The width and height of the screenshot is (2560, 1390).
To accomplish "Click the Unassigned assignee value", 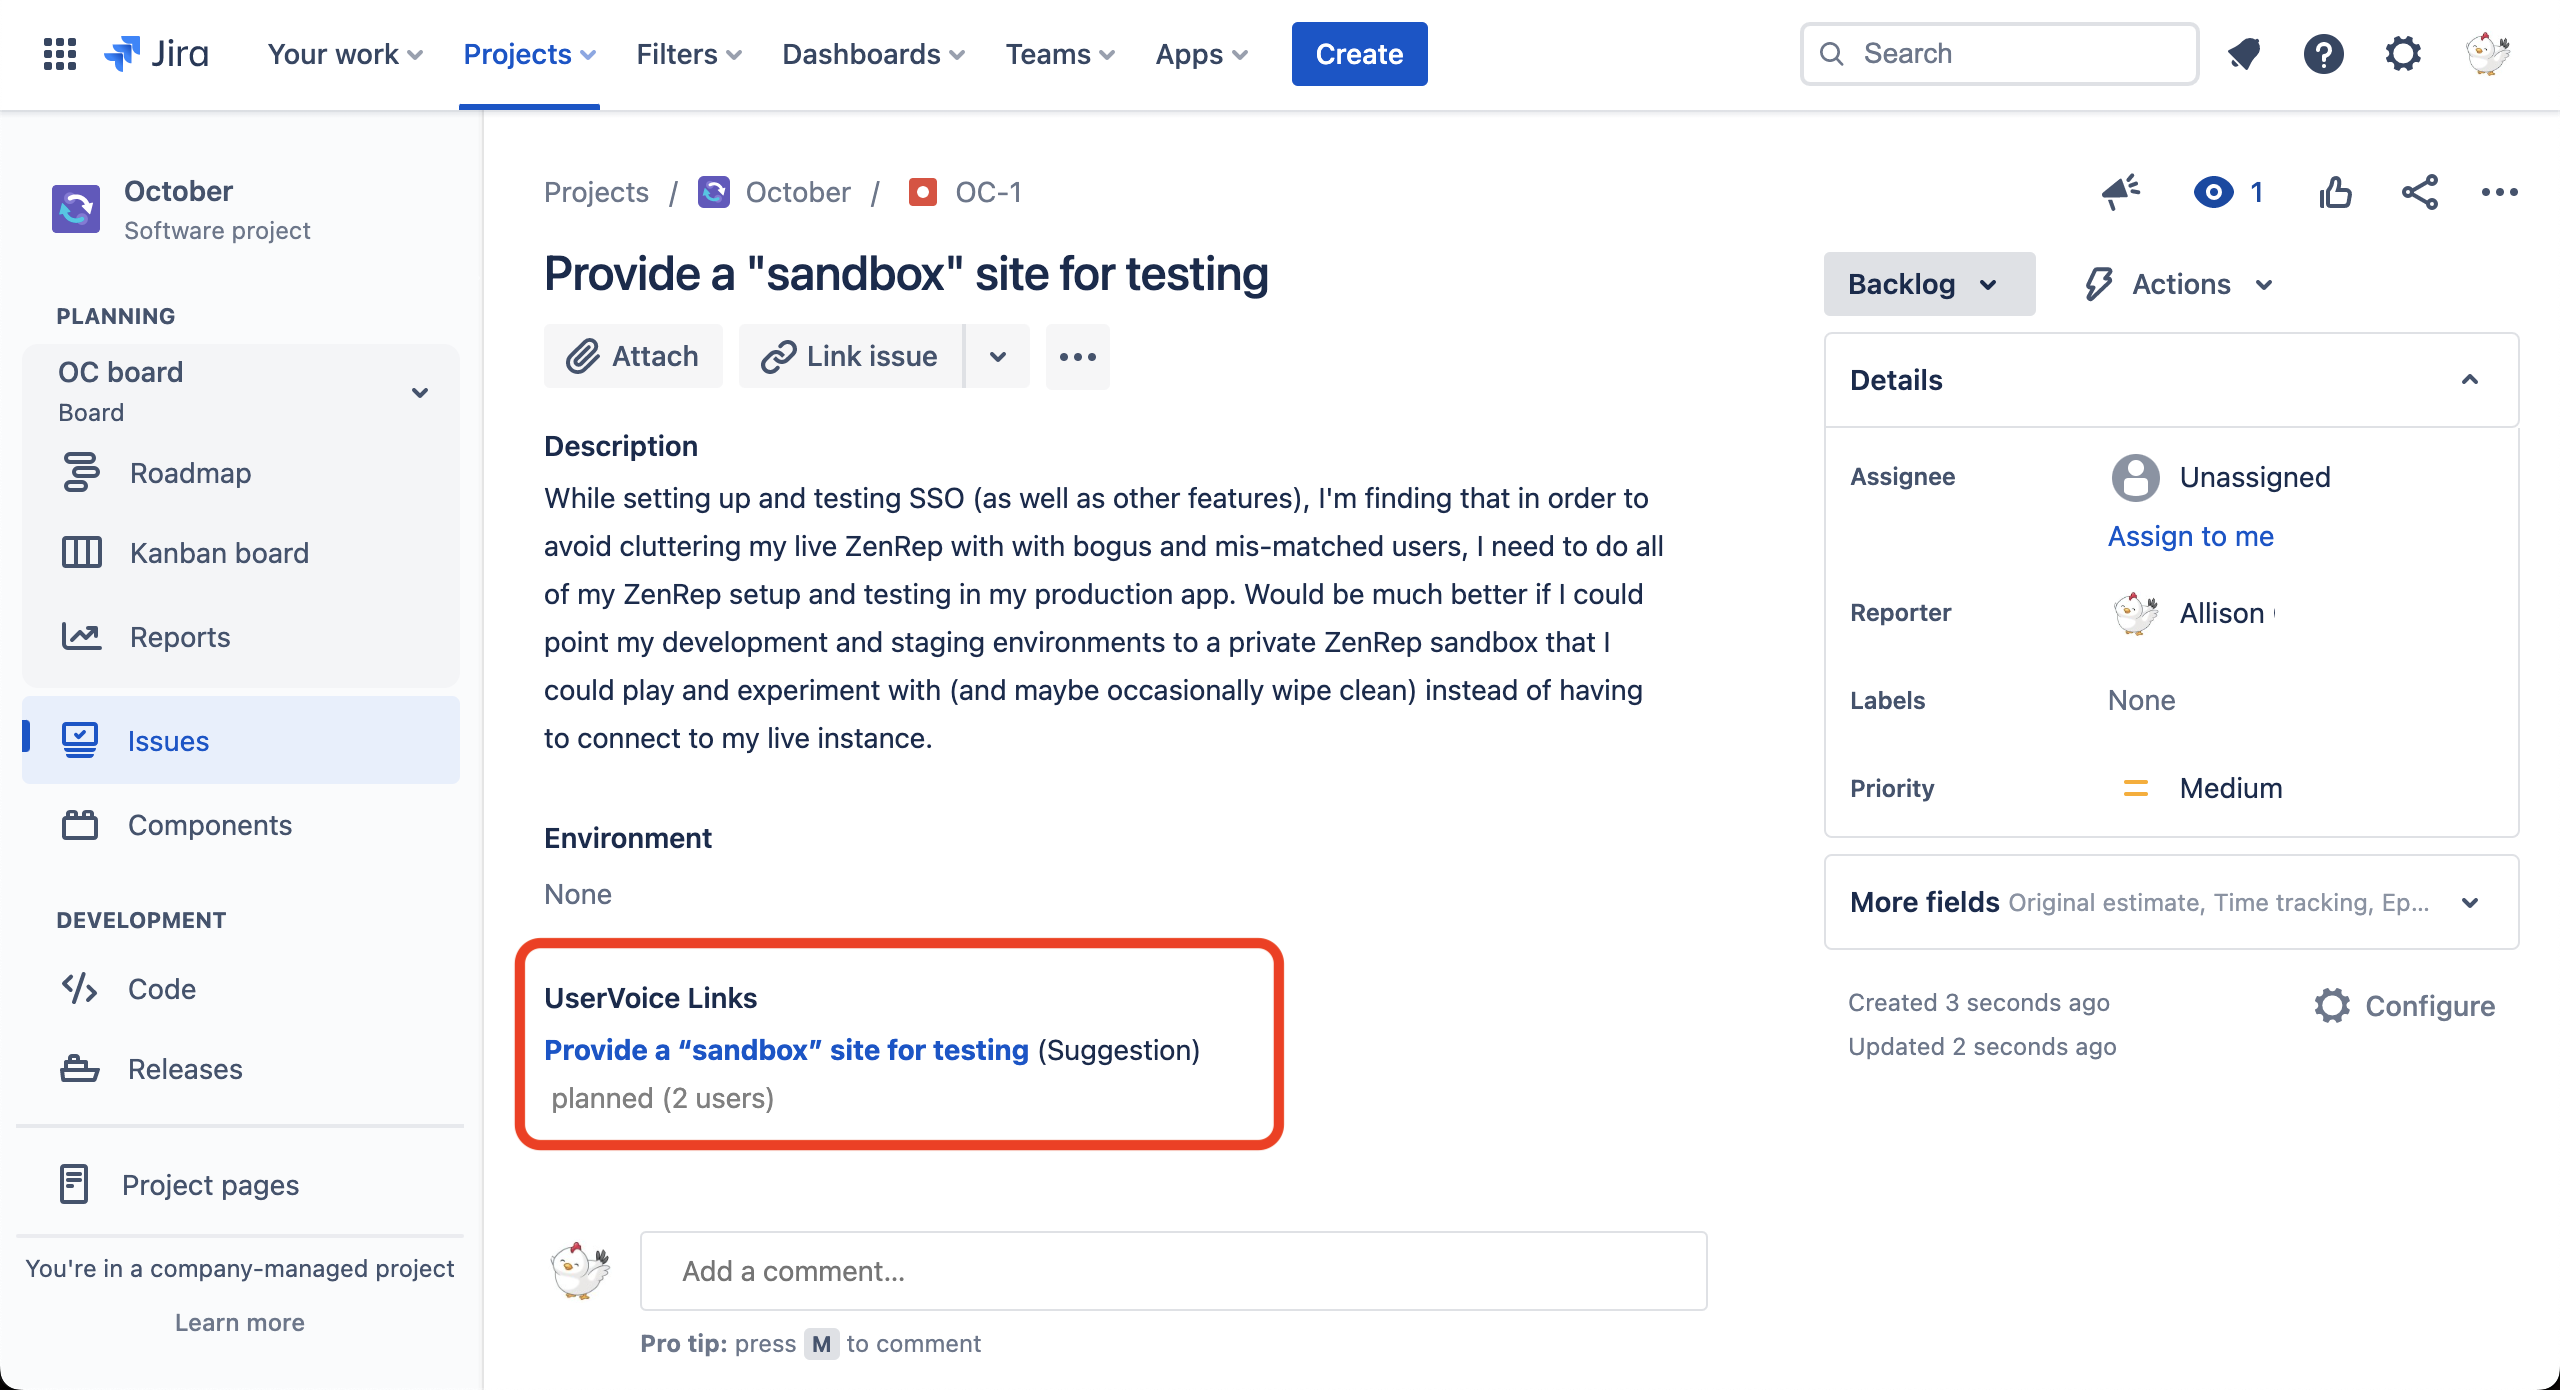I will coord(2254,477).
